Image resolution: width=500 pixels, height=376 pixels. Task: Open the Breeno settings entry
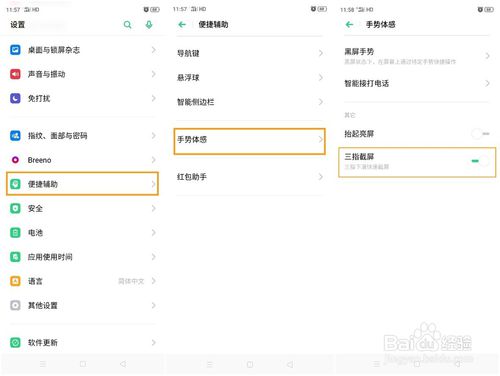tap(82, 160)
